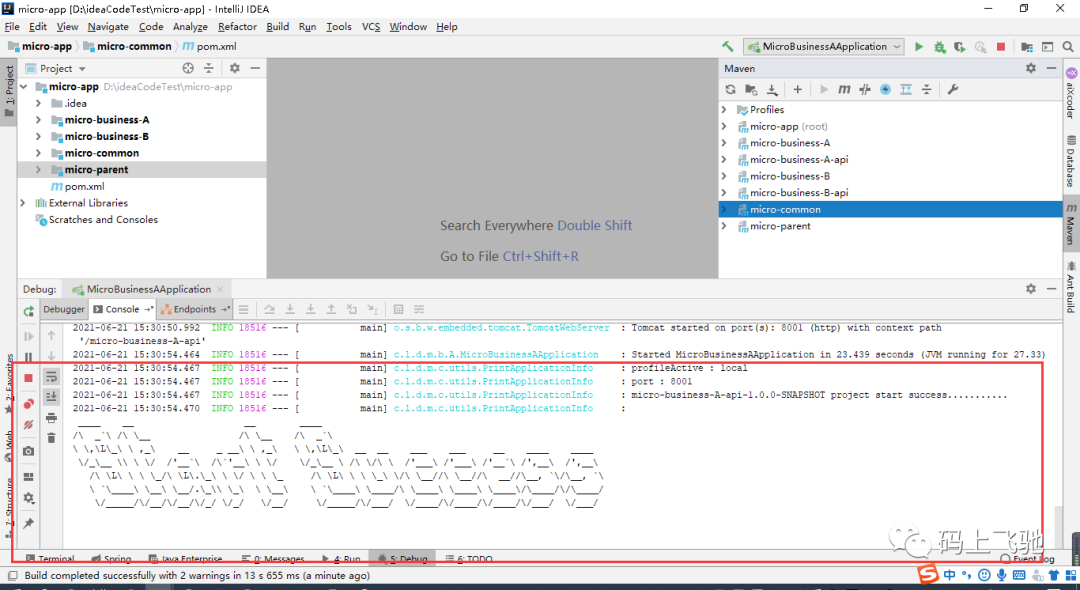Execute Maven goal icon in Maven toolbar
Viewport: 1080px width, 590px height.
[x=844, y=89]
